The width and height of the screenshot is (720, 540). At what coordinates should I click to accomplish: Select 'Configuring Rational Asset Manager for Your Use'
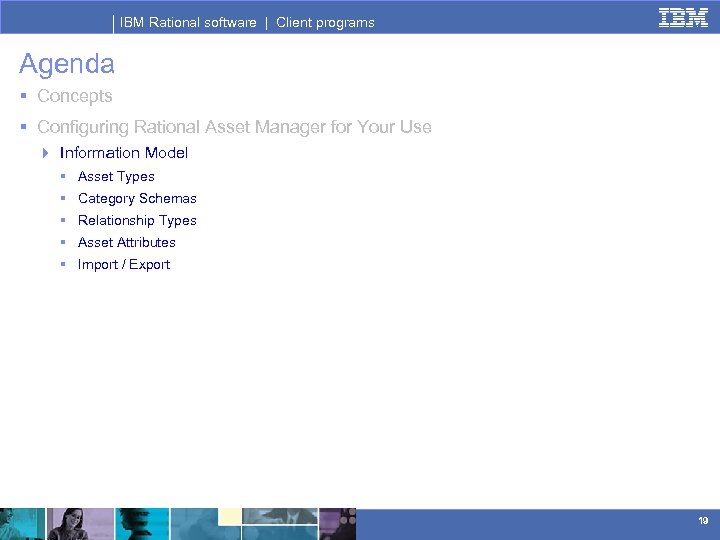click(234, 127)
